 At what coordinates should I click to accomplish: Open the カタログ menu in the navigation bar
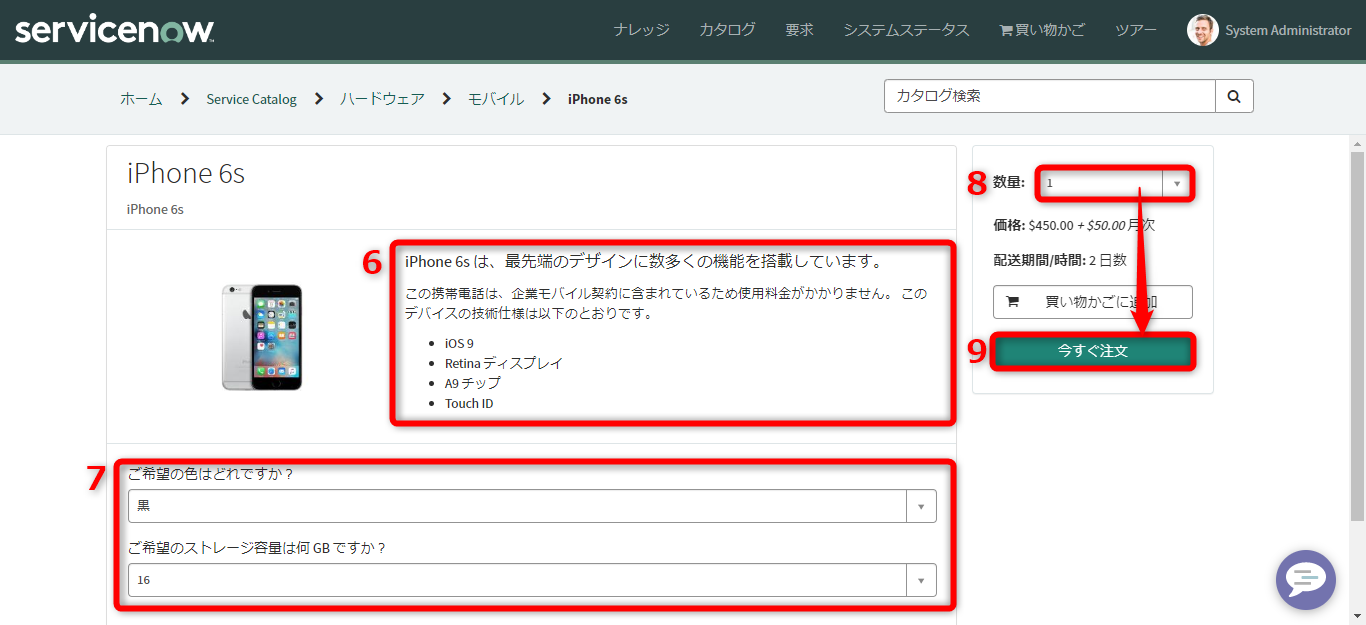[726, 30]
